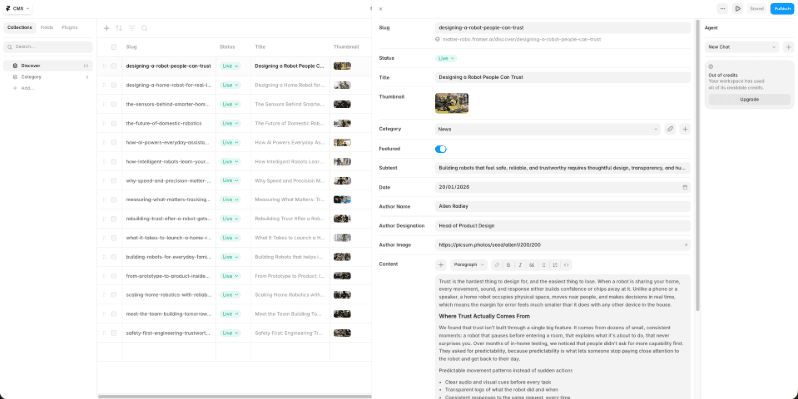The image size is (798, 399).
Task: Insert a block quote
Action: tap(532, 265)
